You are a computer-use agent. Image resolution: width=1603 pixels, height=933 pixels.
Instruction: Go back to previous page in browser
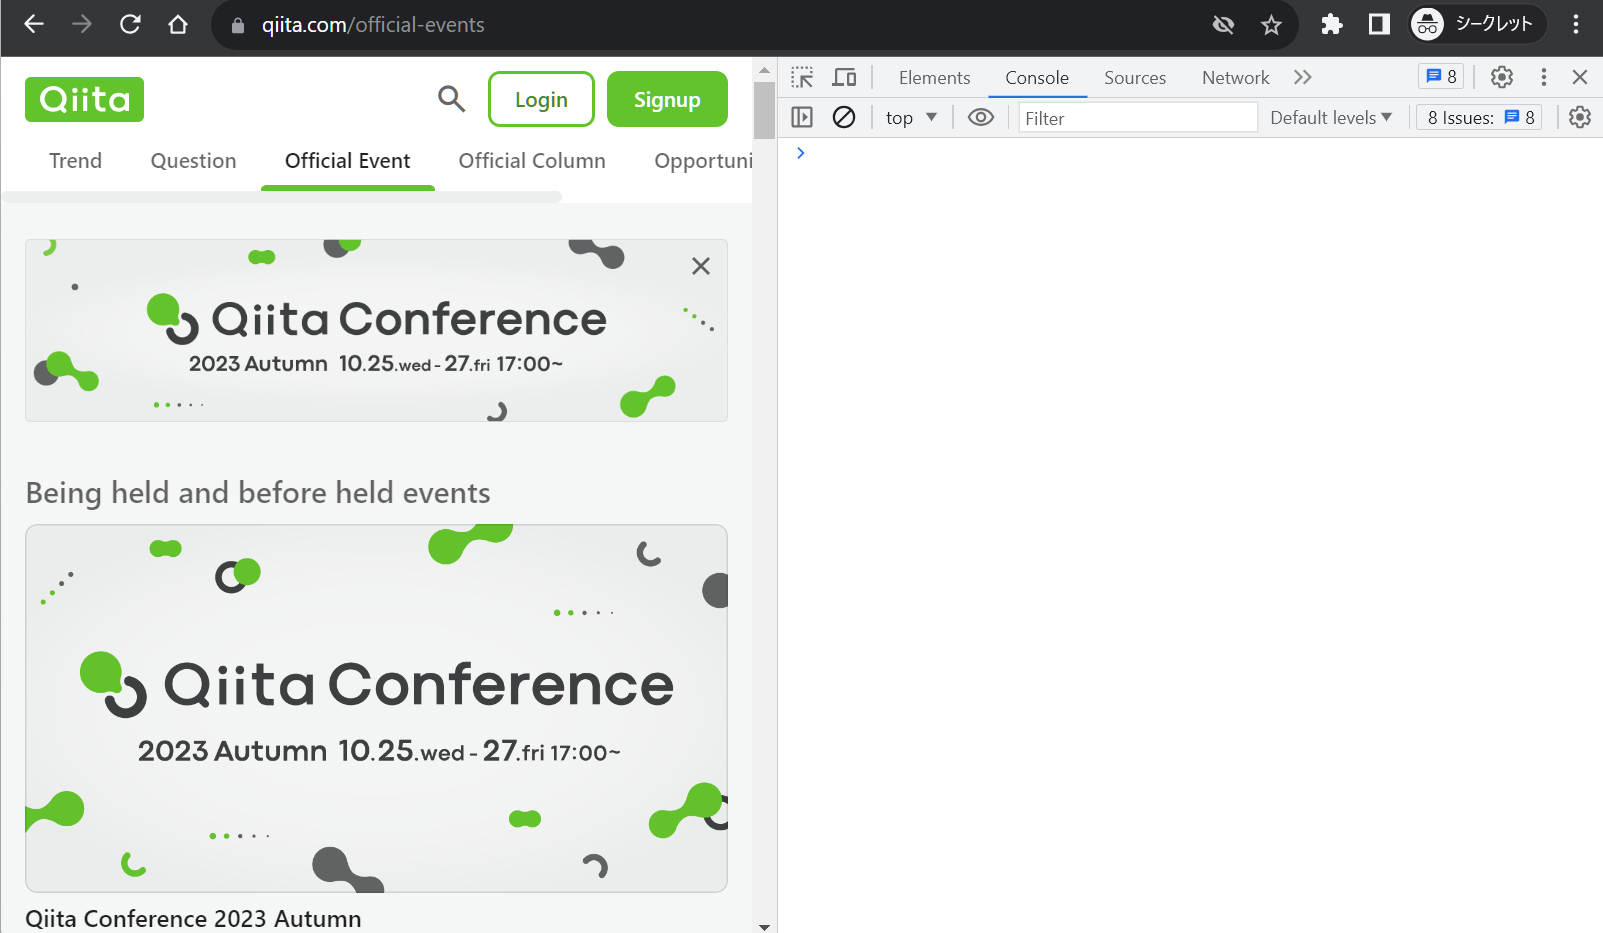coord(34,24)
